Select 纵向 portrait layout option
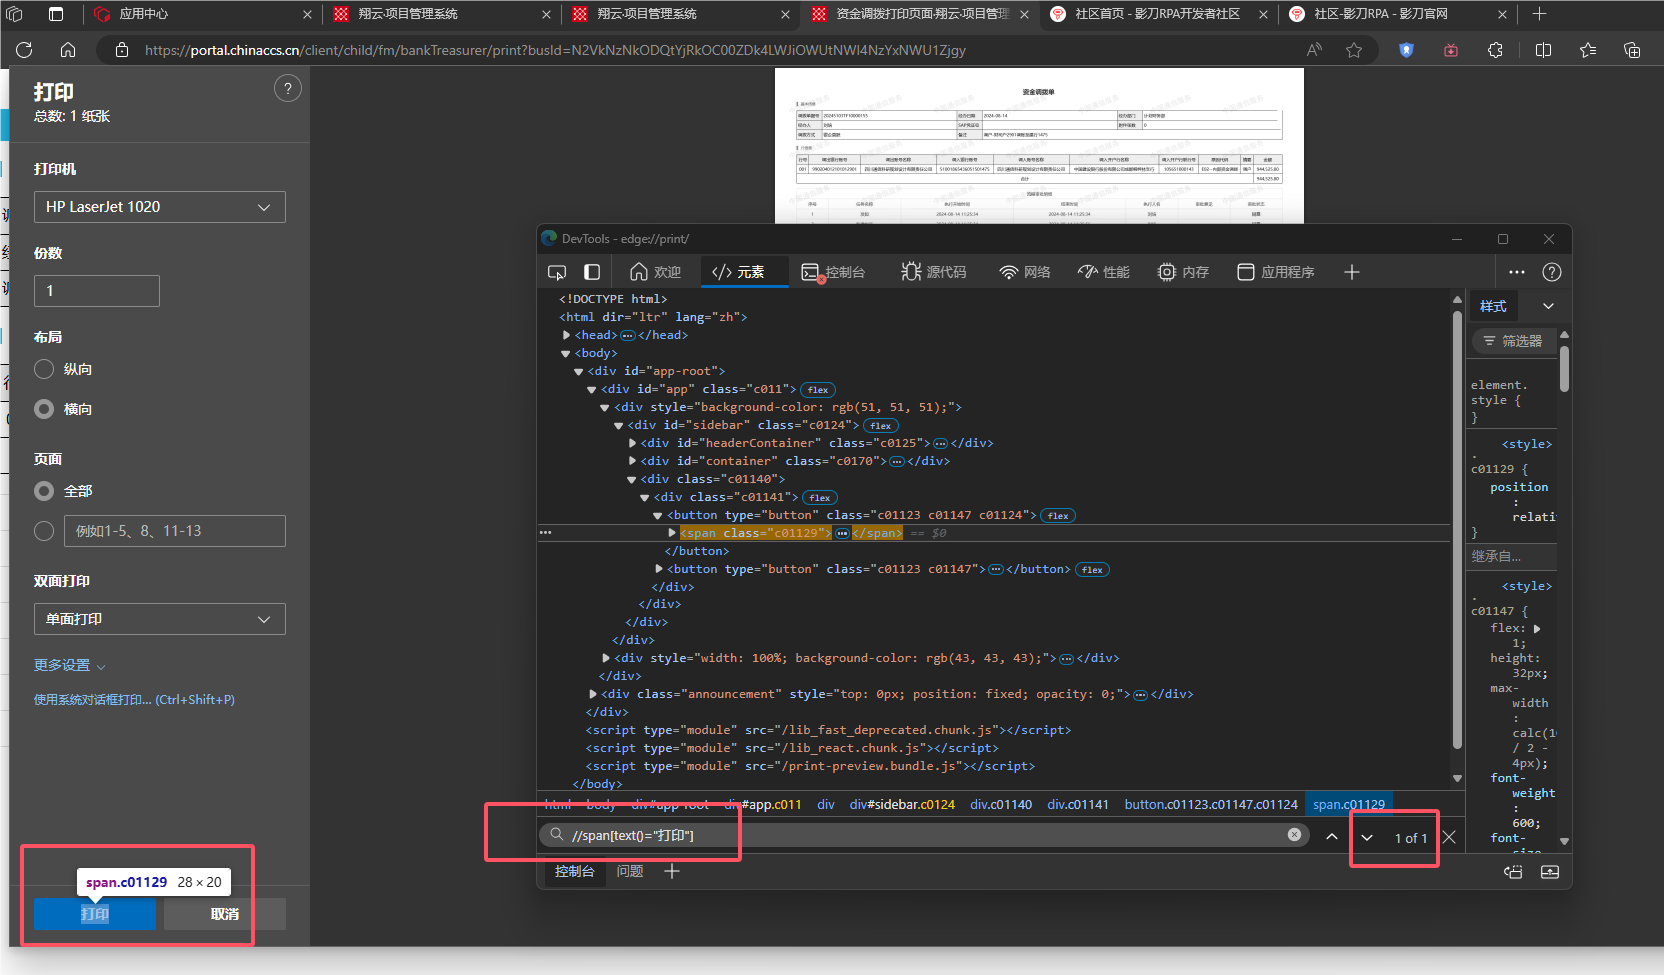Image resolution: width=1664 pixels, height=975 pixels. pos(44,369)
